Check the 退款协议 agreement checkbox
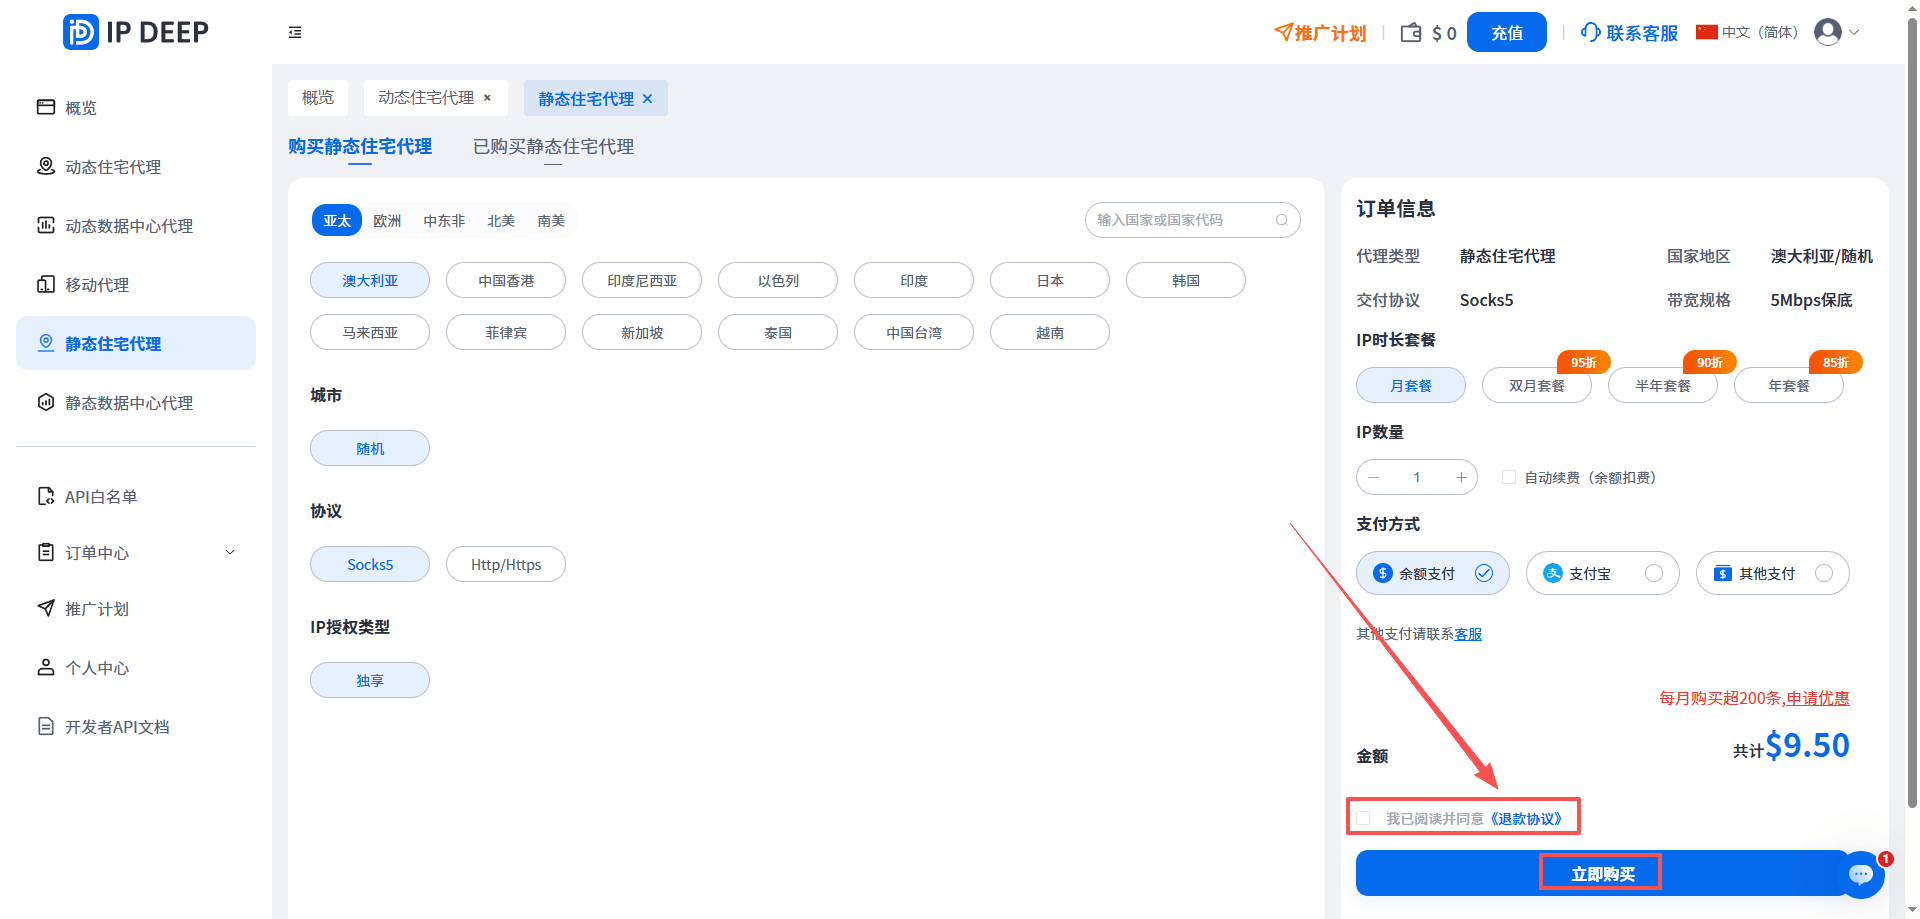This screenshot has width=1920, height=919. tap(1364, 817)
